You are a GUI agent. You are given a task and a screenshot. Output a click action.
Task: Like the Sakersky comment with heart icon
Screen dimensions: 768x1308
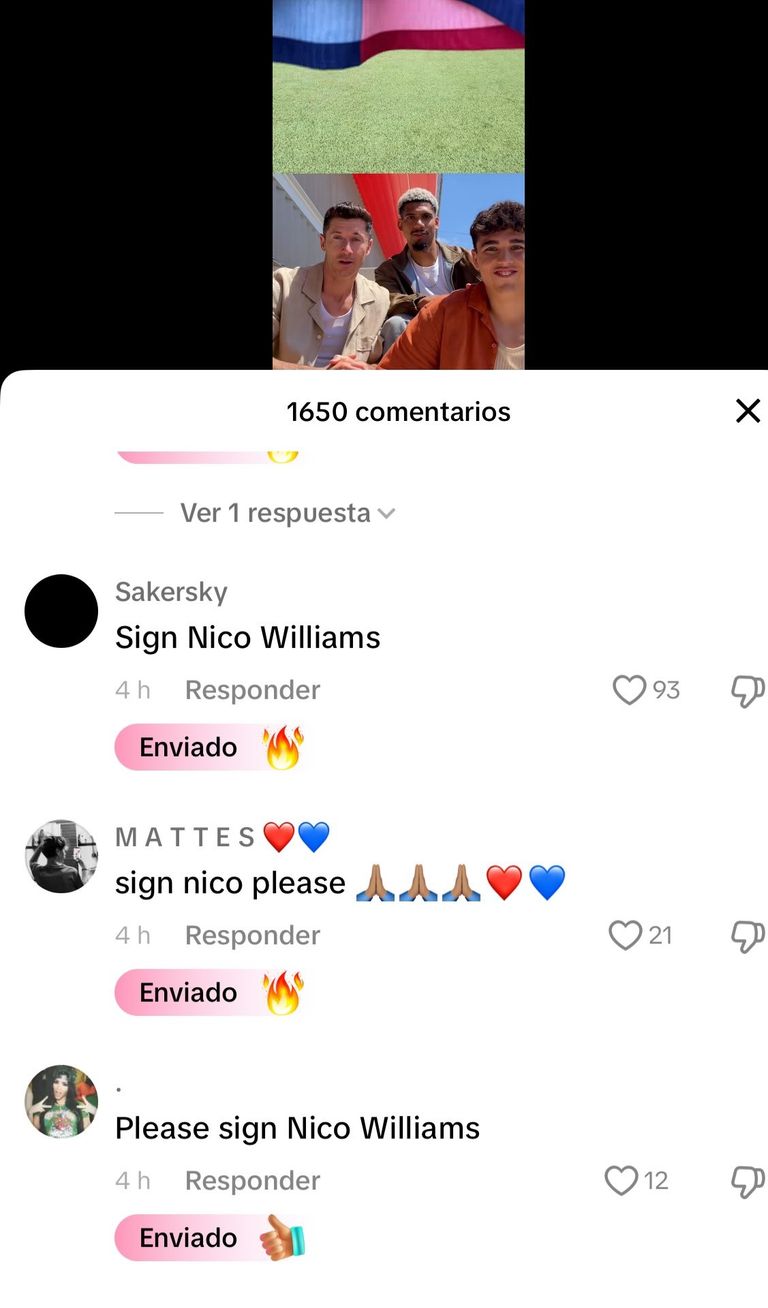point(629,690)
